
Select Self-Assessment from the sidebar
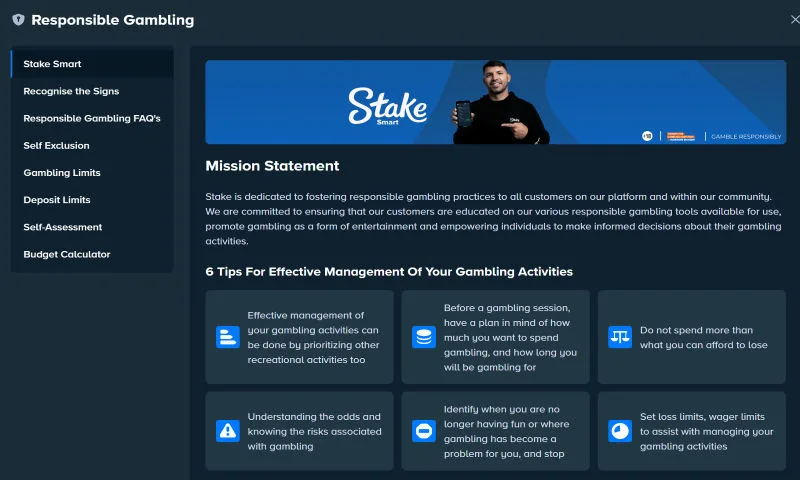pos(63,227)
